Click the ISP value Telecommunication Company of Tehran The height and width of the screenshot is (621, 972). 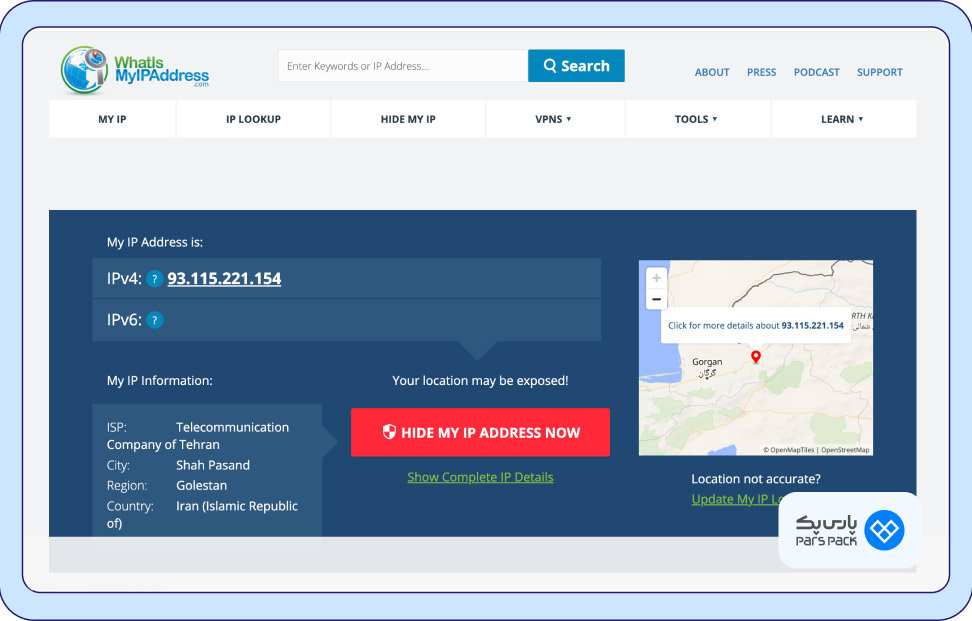tap(198, 436)
